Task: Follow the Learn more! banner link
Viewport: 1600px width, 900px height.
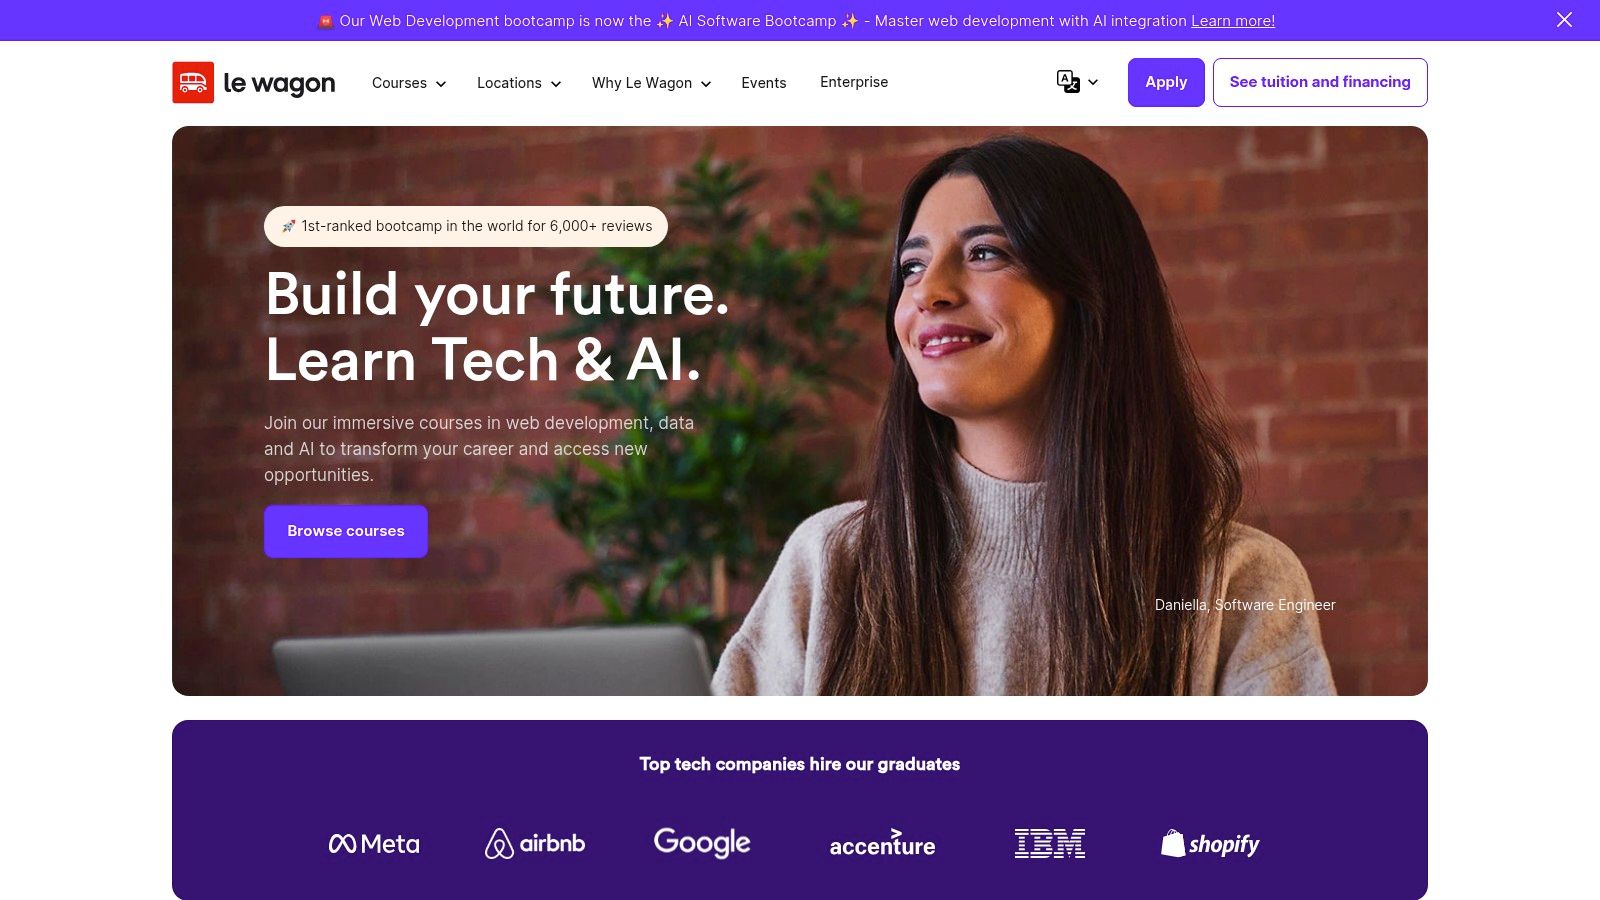Action: [x=1233, y=20]
